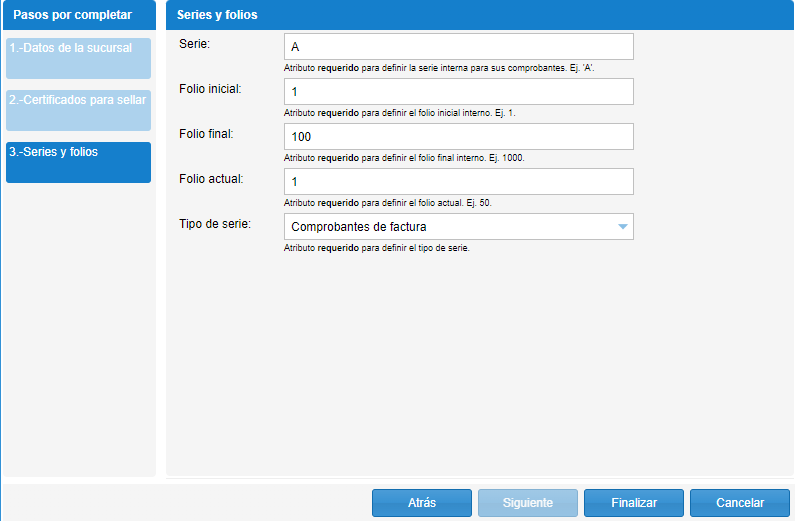Cancel the setup with Cancelar
Viewport: 797px width, 521px height.
[x=740, y=503]
